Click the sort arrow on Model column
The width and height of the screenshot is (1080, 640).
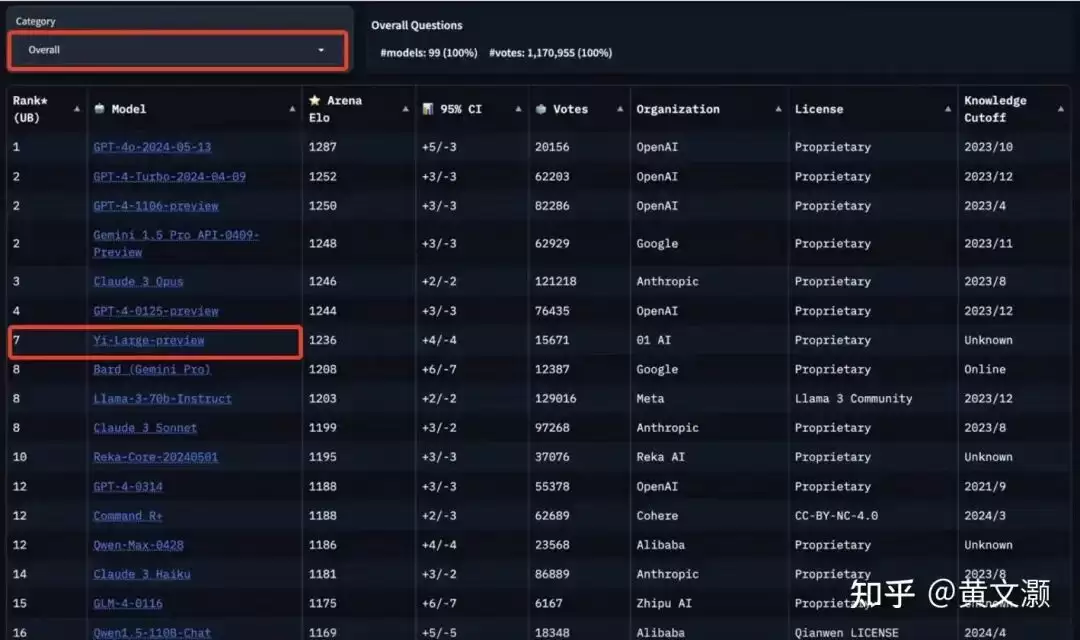tap(292, 109)
